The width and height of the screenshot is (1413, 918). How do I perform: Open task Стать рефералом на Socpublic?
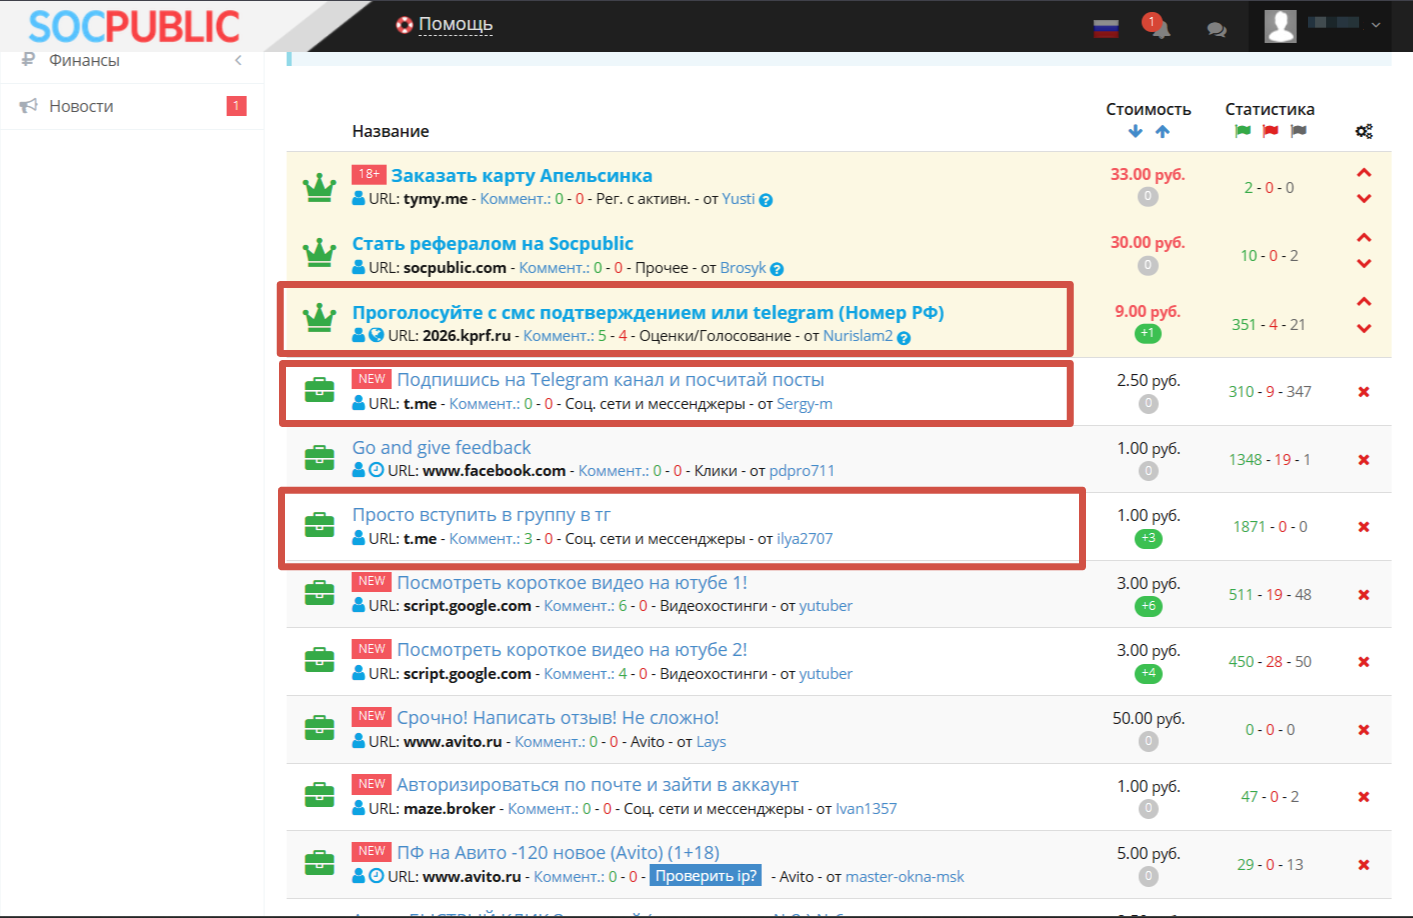pos(492,243)
